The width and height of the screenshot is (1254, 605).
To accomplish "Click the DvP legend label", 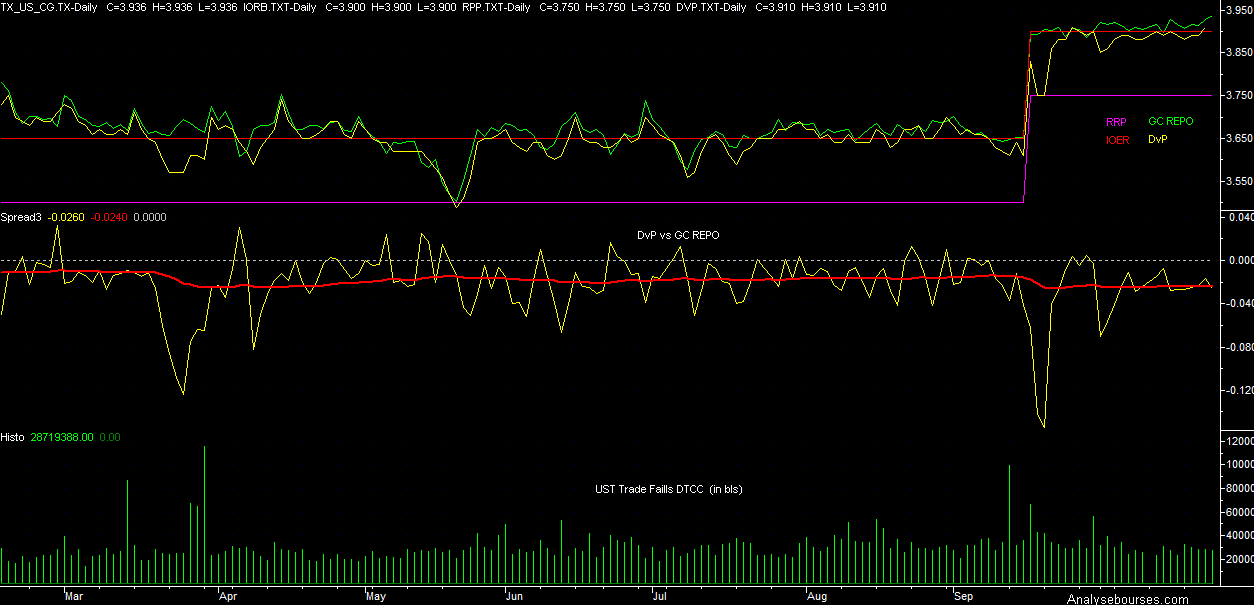I will [x=1157, y=140].
